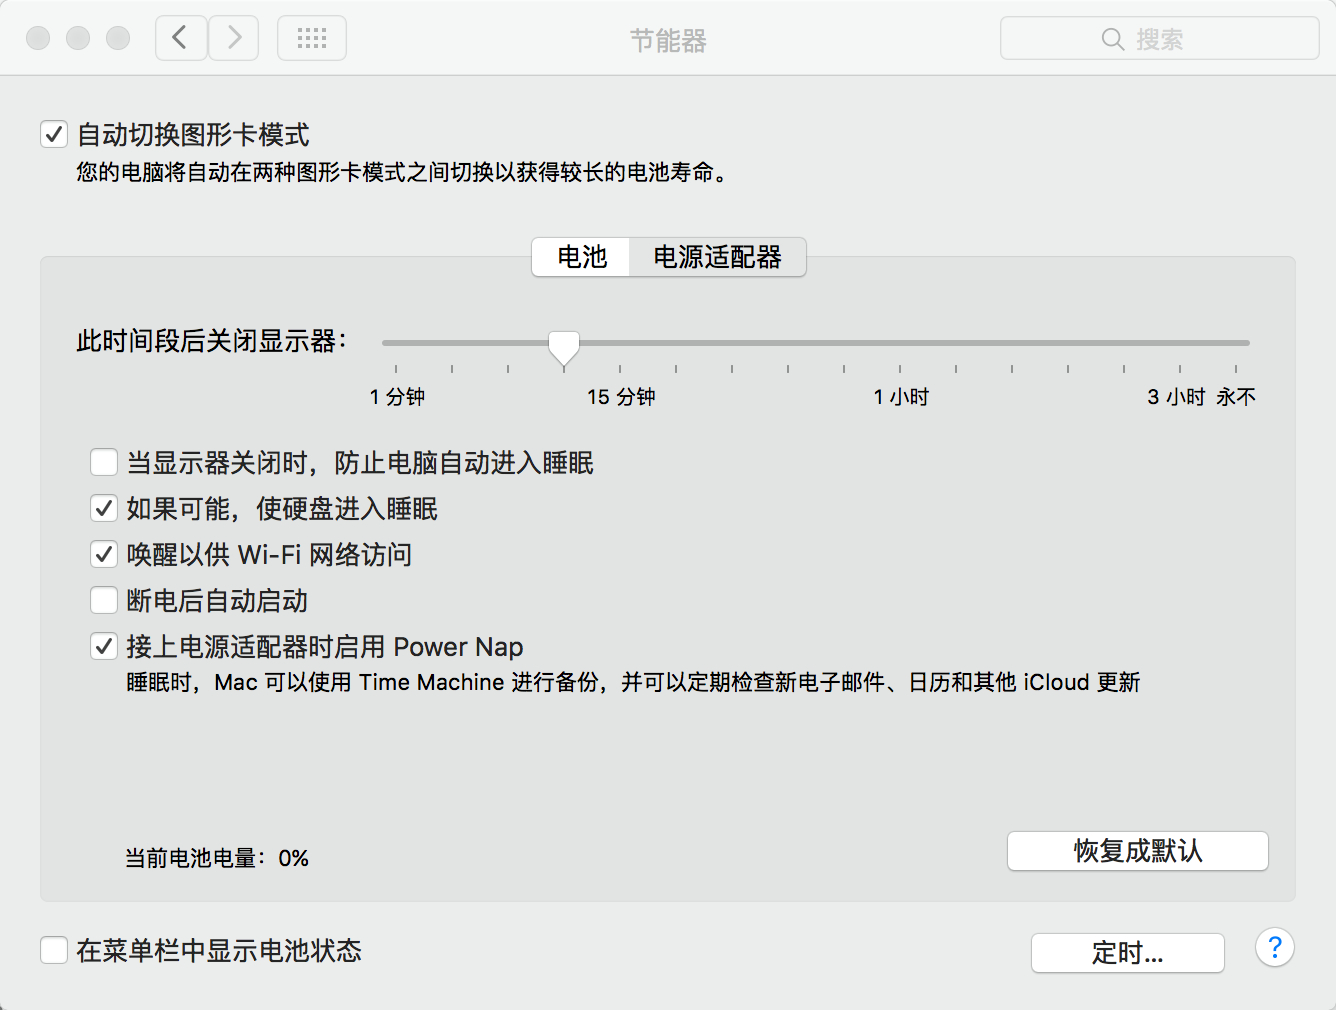Uncheck 如果可能，使硬盘进入睡眠
Screen dimensions: 1336x1010
pos(104,508)
